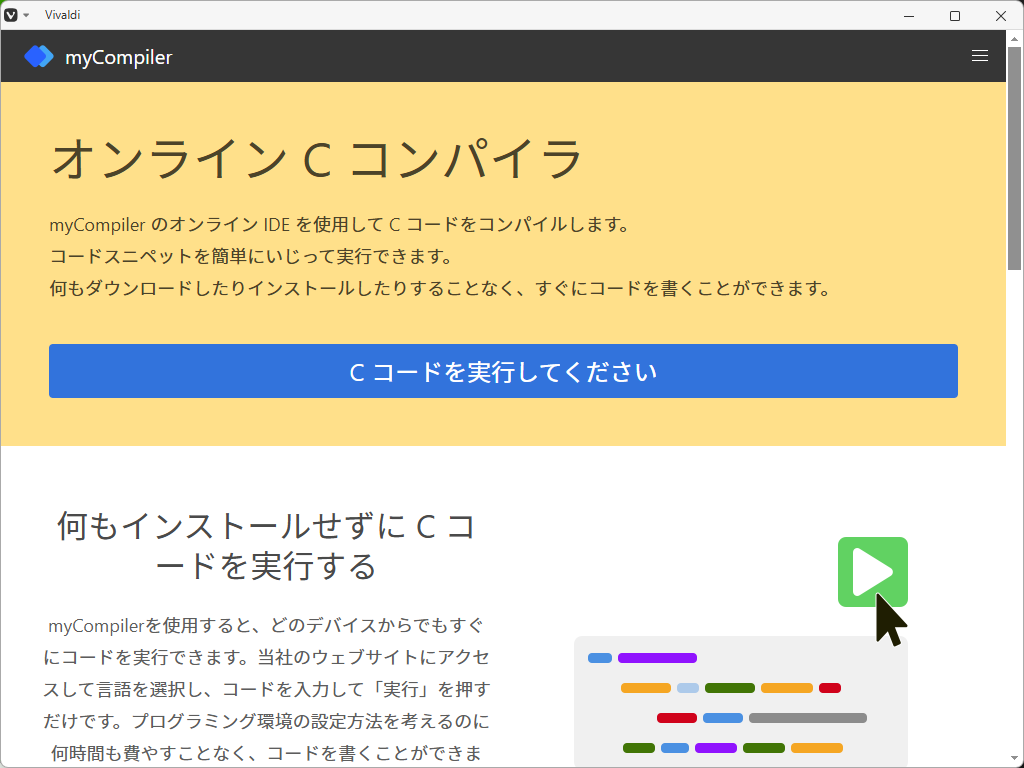Click the scrollbar down arrow icon
This screenshot has width=1024, height=768.
pos(1015,760)
